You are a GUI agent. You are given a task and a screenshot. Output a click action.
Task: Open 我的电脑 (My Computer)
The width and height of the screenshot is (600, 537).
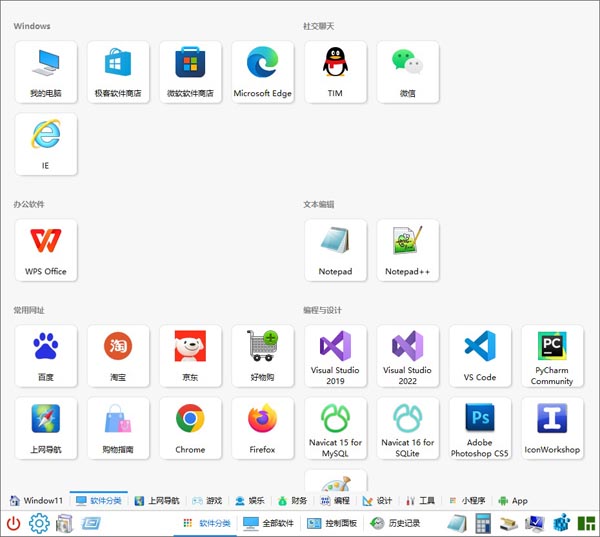[46, 72]
